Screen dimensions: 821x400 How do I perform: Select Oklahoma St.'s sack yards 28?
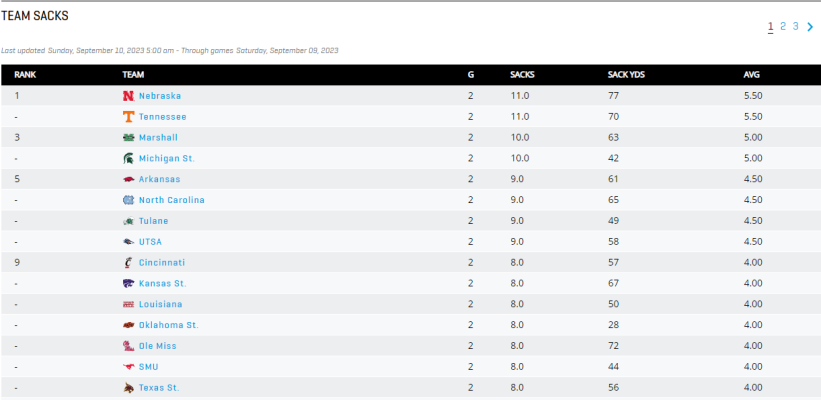click(613, 325)
